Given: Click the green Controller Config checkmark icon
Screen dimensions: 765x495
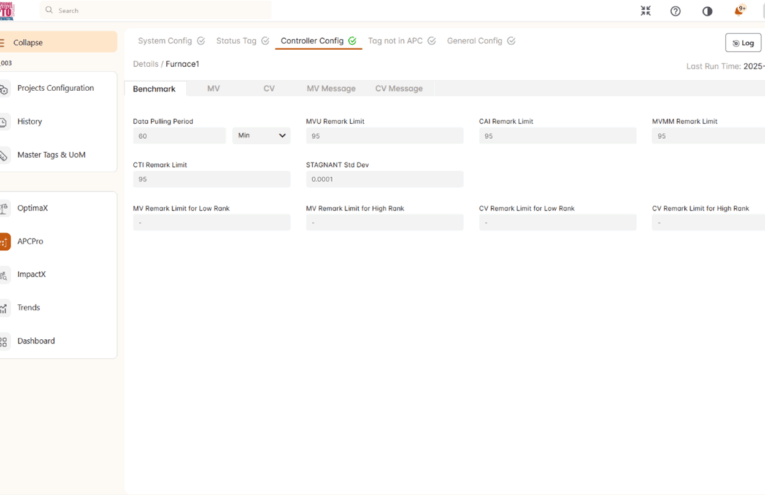Looking at the screenshot, I should (x=352, y=41).
